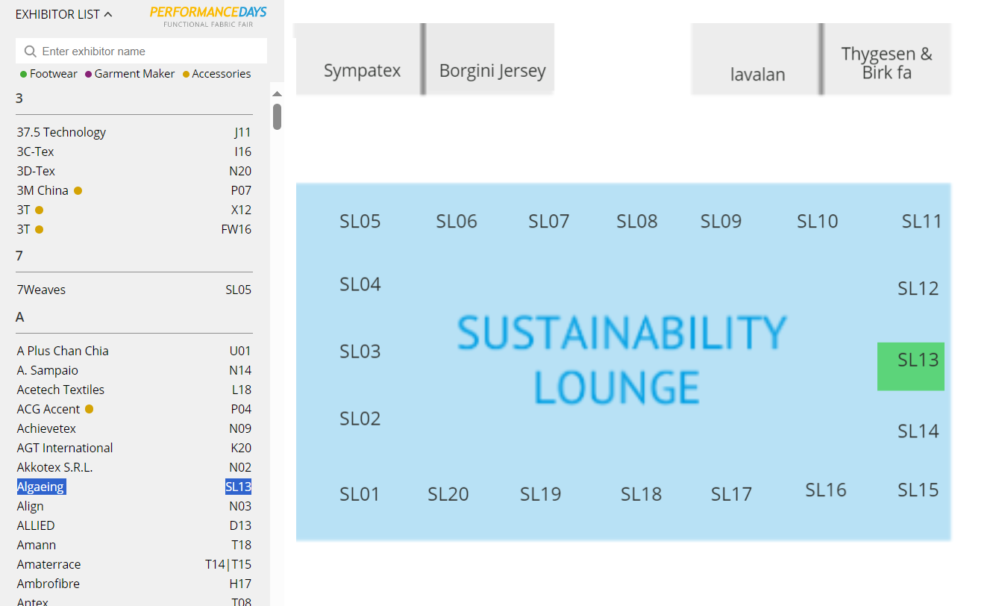Select the Thygesen & Birk booth
Image resolution: width=990 pixels, height=606 pixels.
point(886,60)
